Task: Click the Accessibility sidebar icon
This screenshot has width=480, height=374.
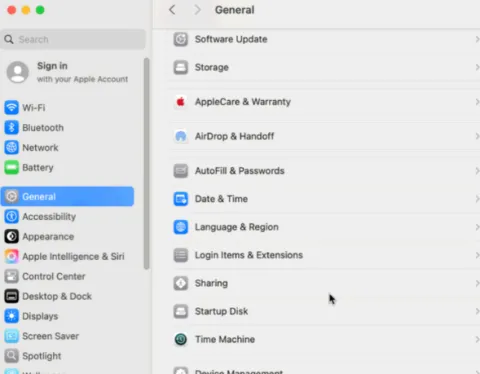Action: click(x=12, y=217)
